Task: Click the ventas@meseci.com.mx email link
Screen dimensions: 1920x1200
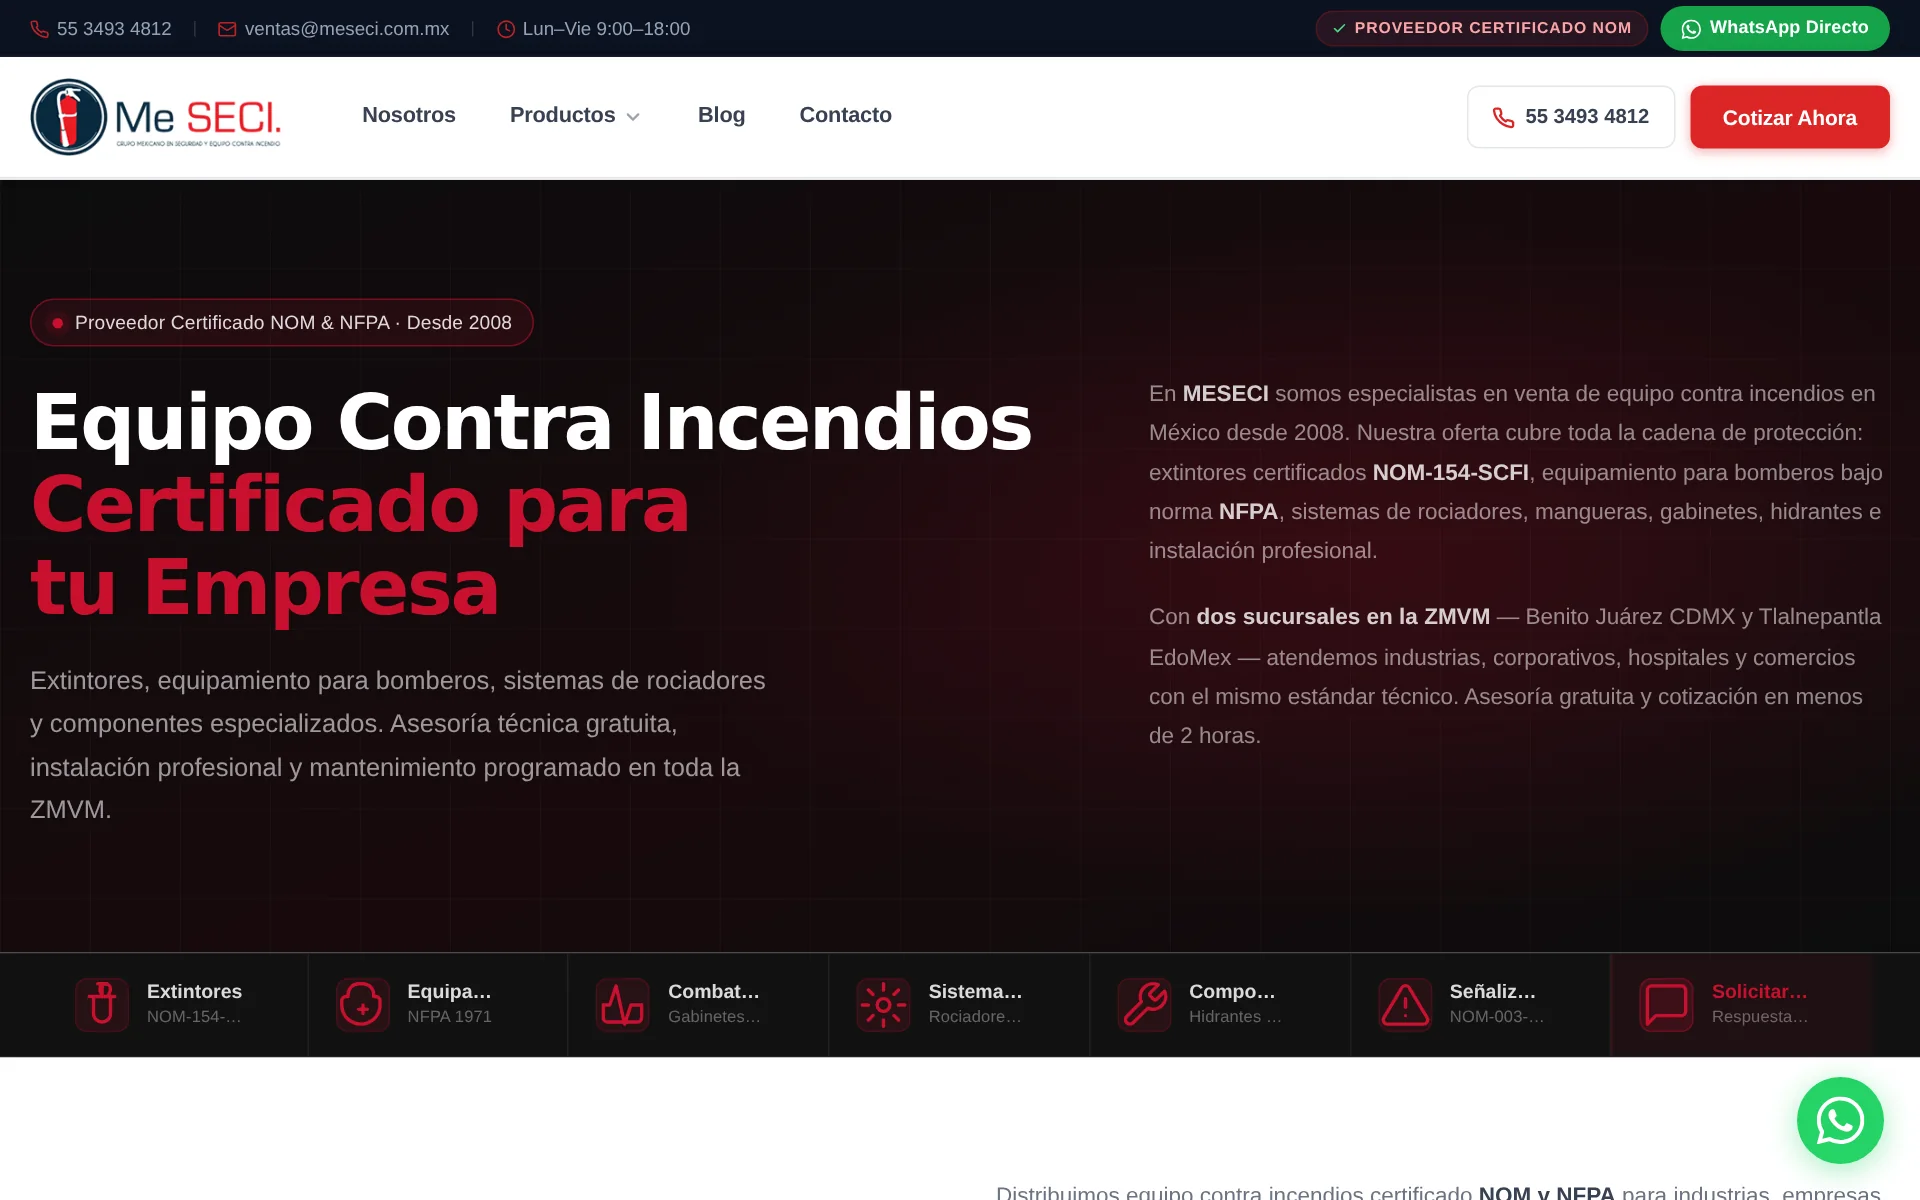Action: [347, 29]
